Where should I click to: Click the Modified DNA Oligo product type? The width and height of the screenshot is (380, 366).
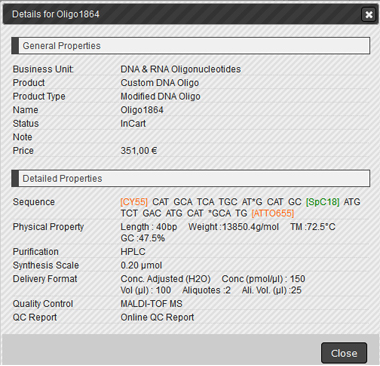click(160, 96)
